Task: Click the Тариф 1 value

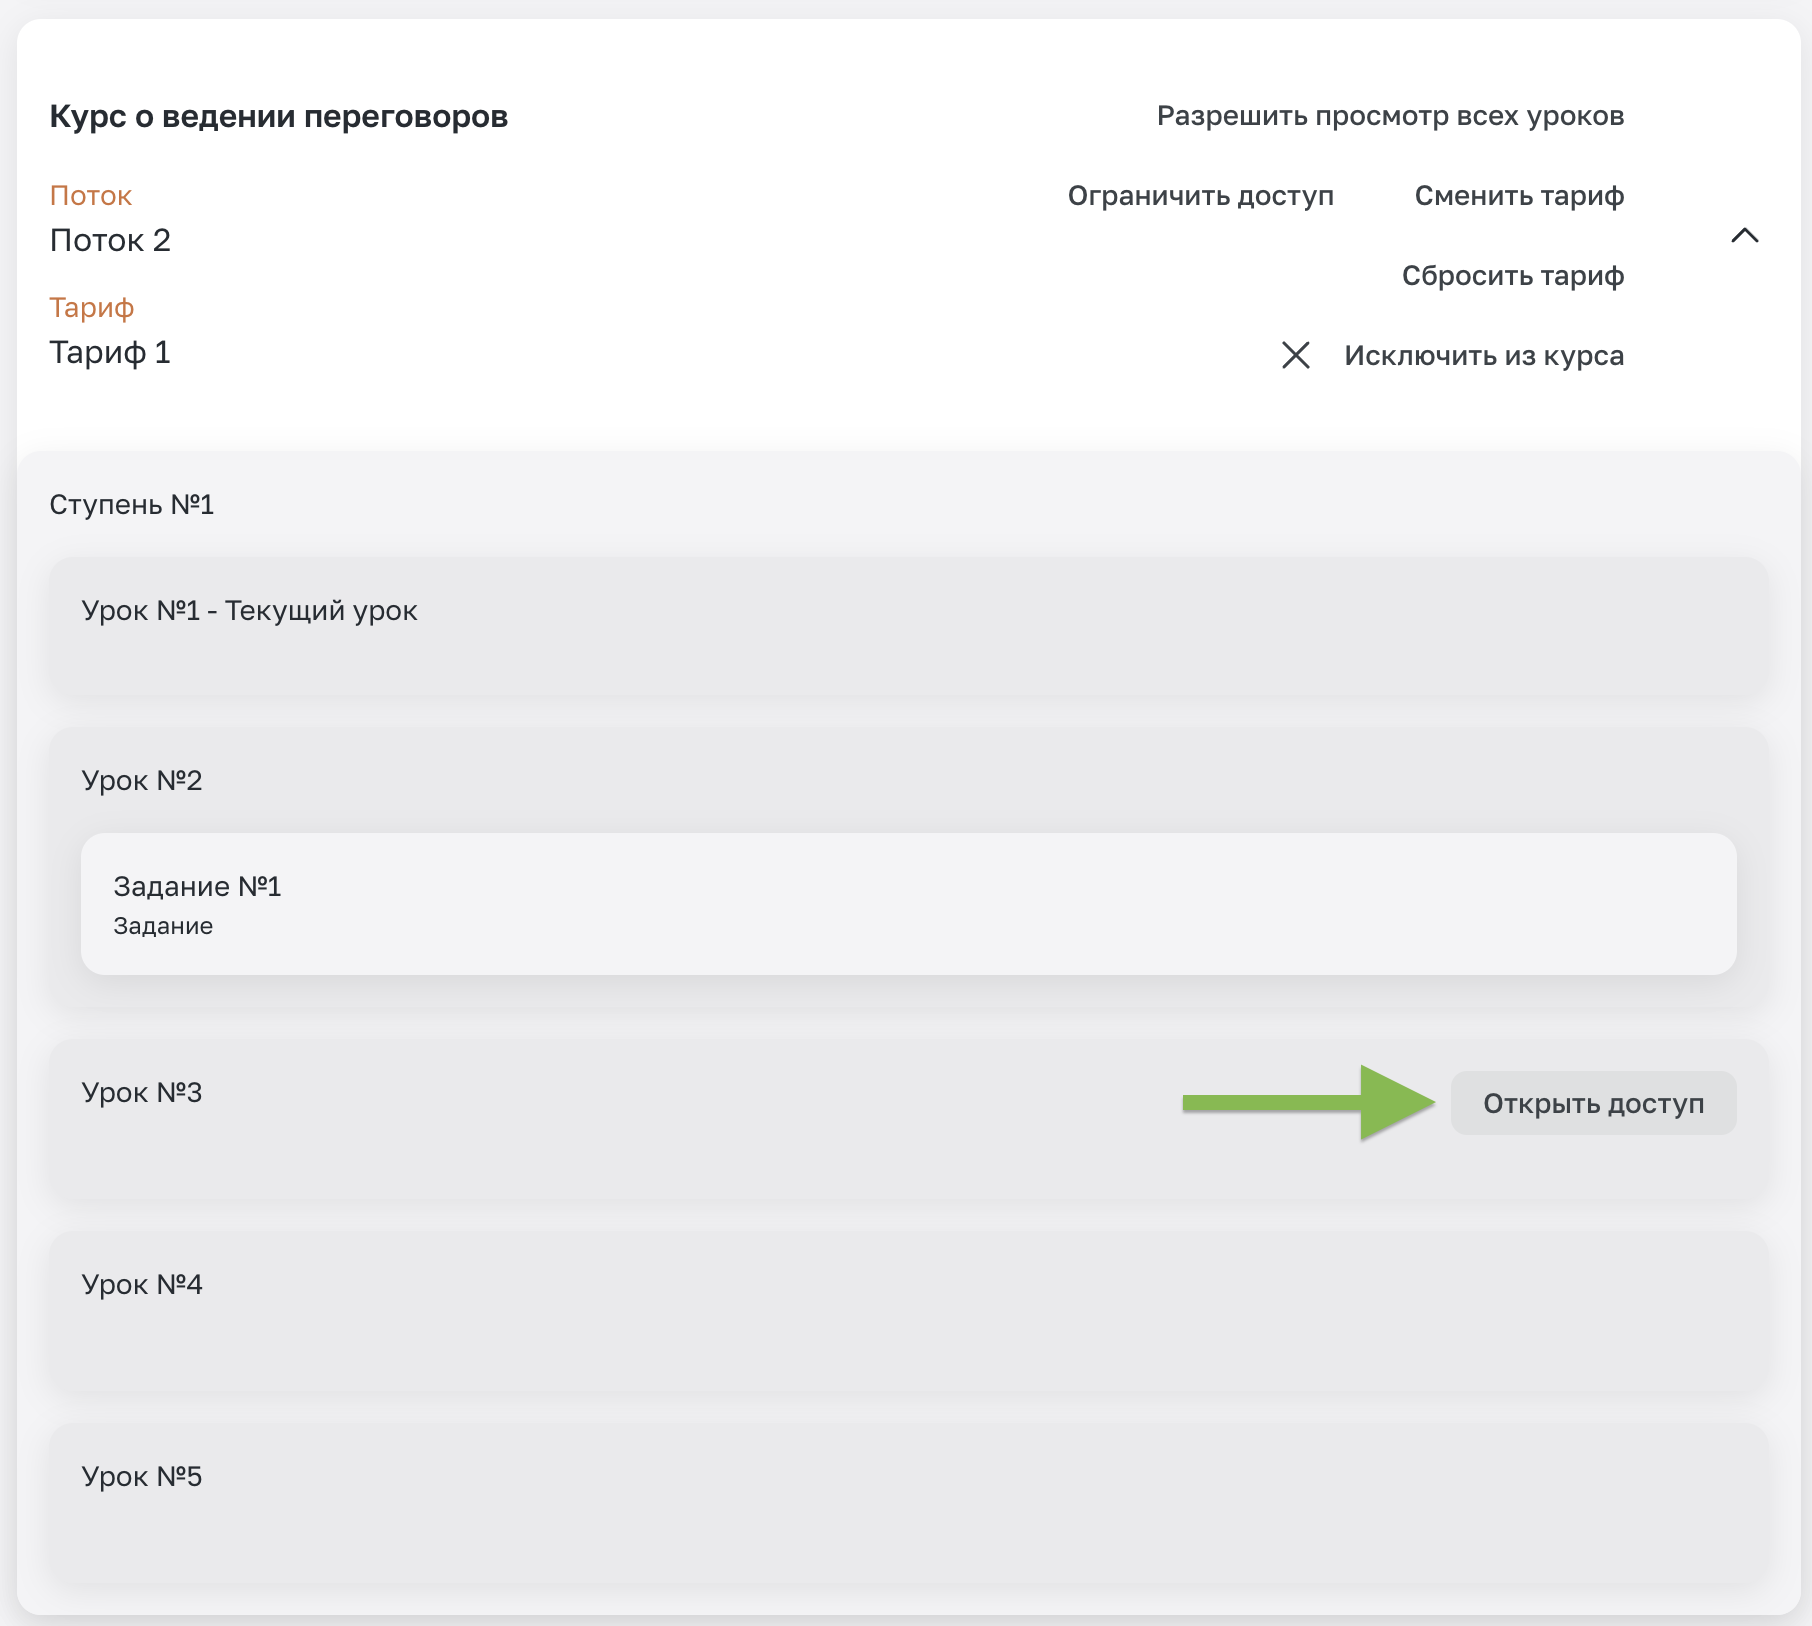Action: 110,352
